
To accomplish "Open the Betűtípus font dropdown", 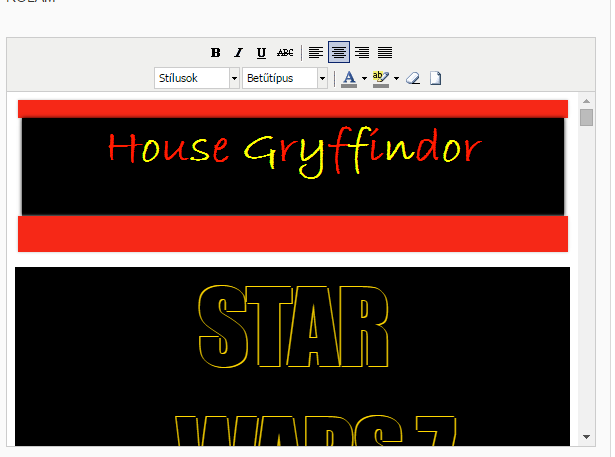I will coord(285,78).
